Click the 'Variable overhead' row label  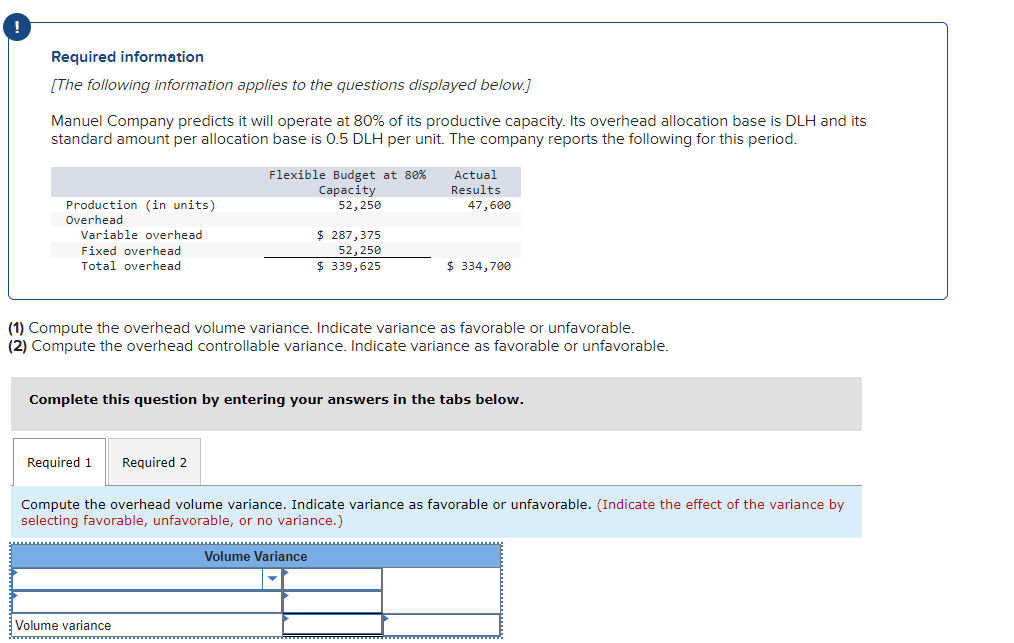(142, 235)
